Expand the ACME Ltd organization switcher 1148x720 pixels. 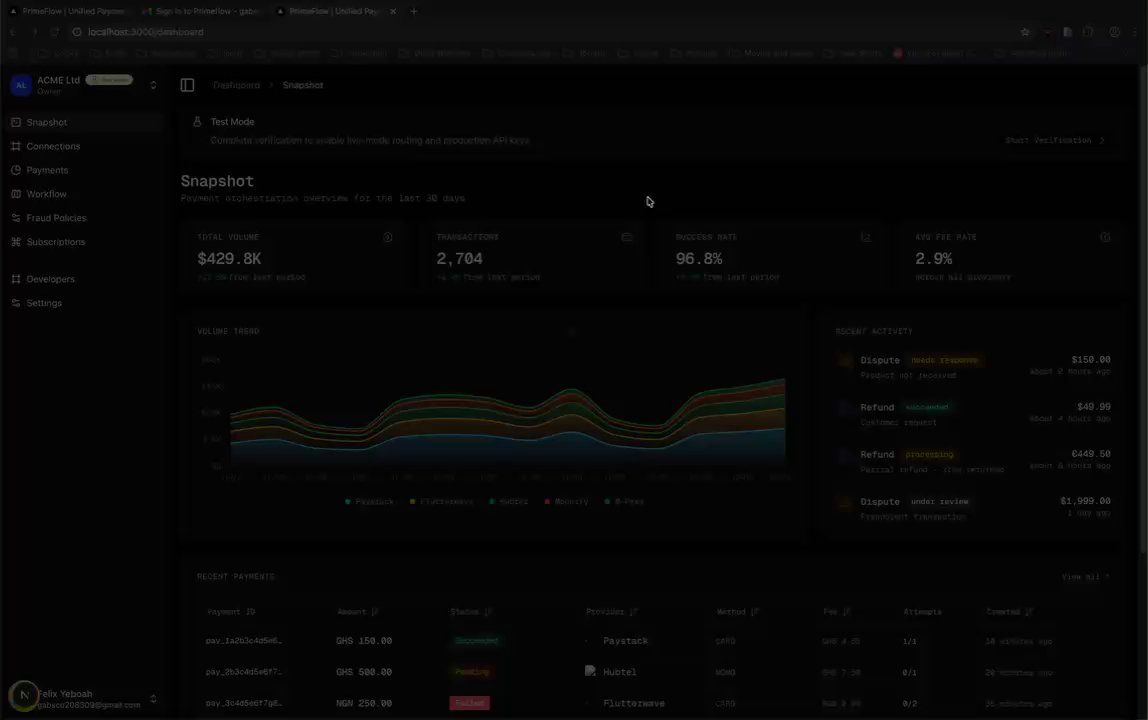[153, 85]
